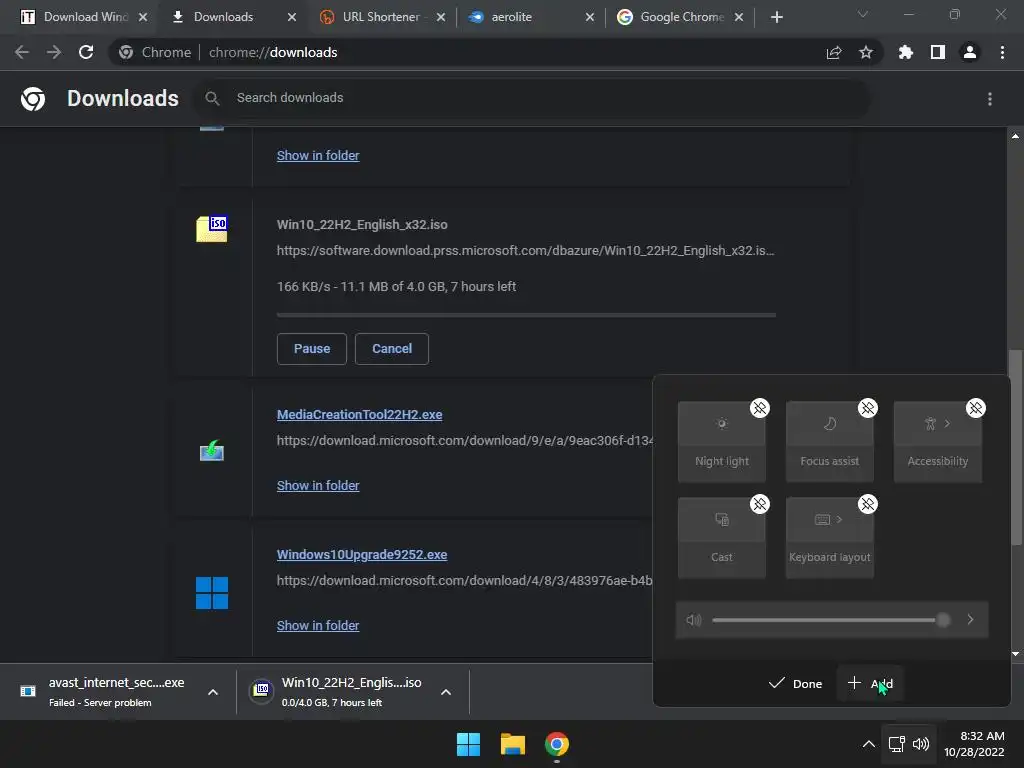Viewport: 1024px width, 768px height.
Task: Open the Extensions puzzle icon
Action: point(905,52)
